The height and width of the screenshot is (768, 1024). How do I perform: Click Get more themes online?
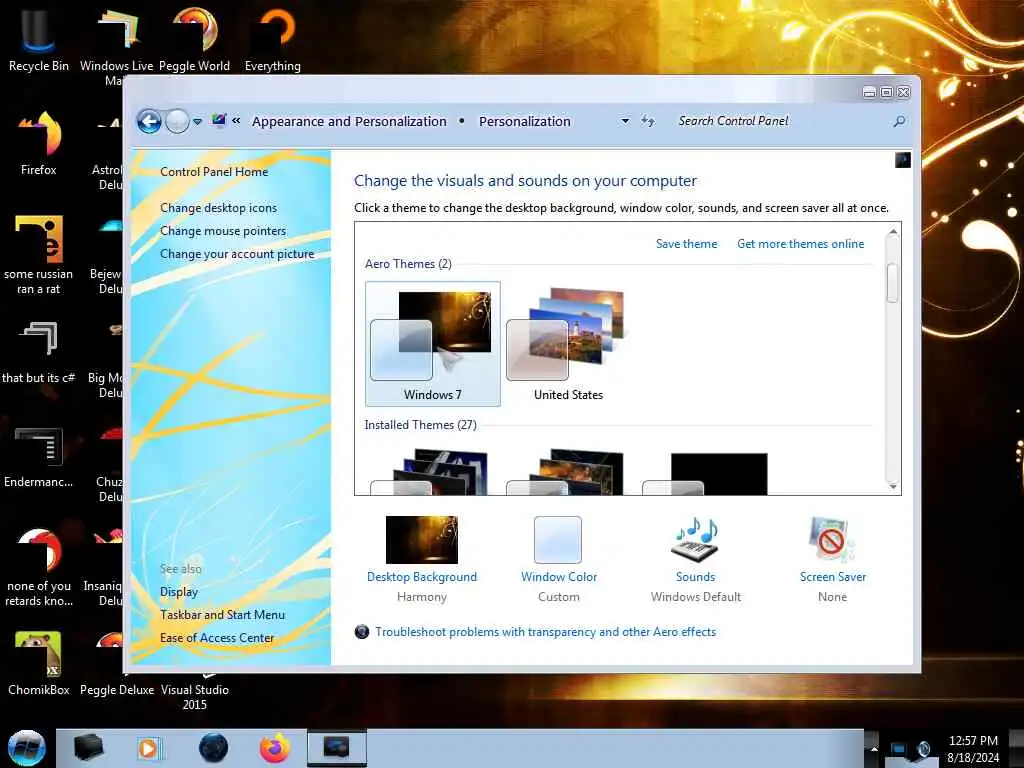click(800, 244)
